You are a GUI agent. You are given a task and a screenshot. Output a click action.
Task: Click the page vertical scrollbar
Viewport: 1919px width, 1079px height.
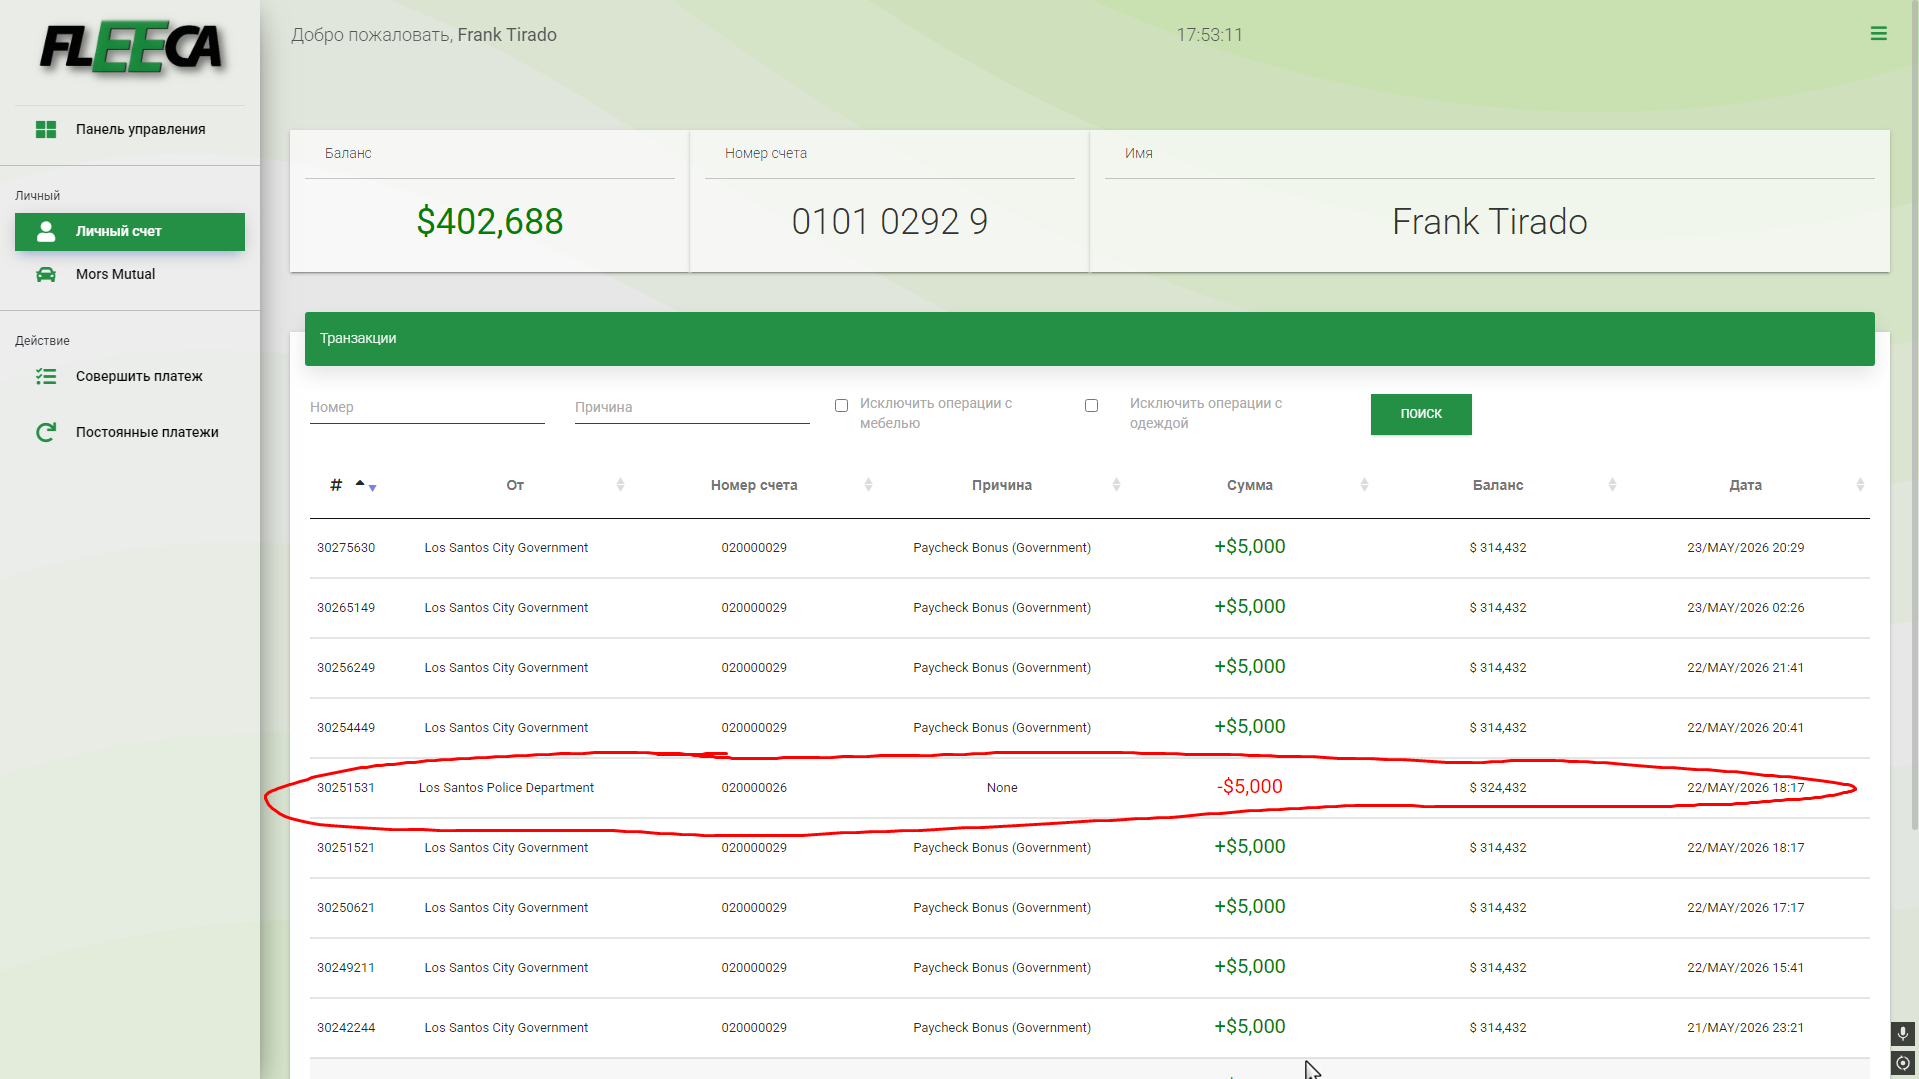tap(1913, 415)
